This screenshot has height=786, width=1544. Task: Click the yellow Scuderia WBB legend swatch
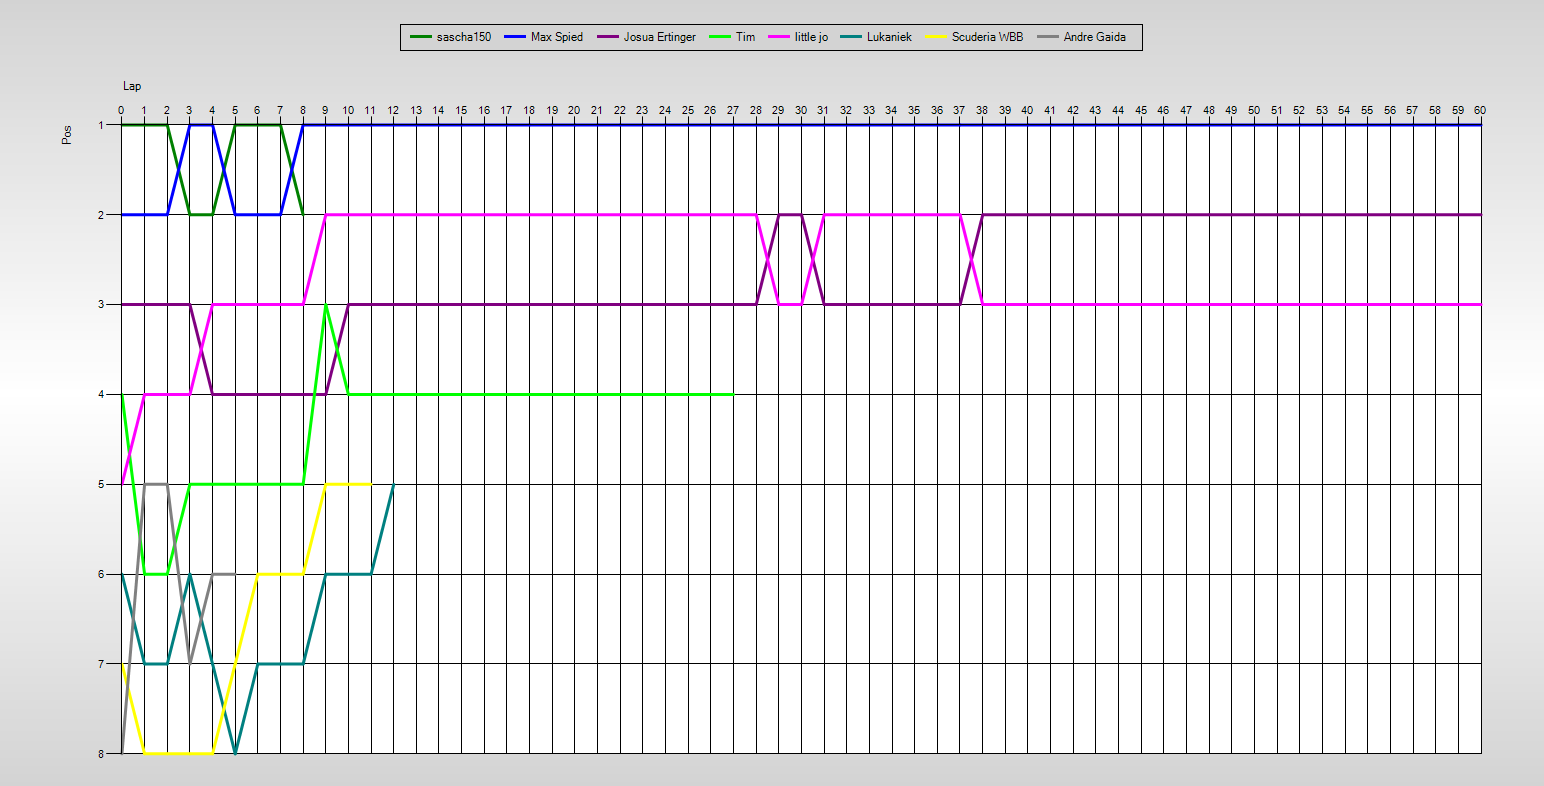(937, 37)
